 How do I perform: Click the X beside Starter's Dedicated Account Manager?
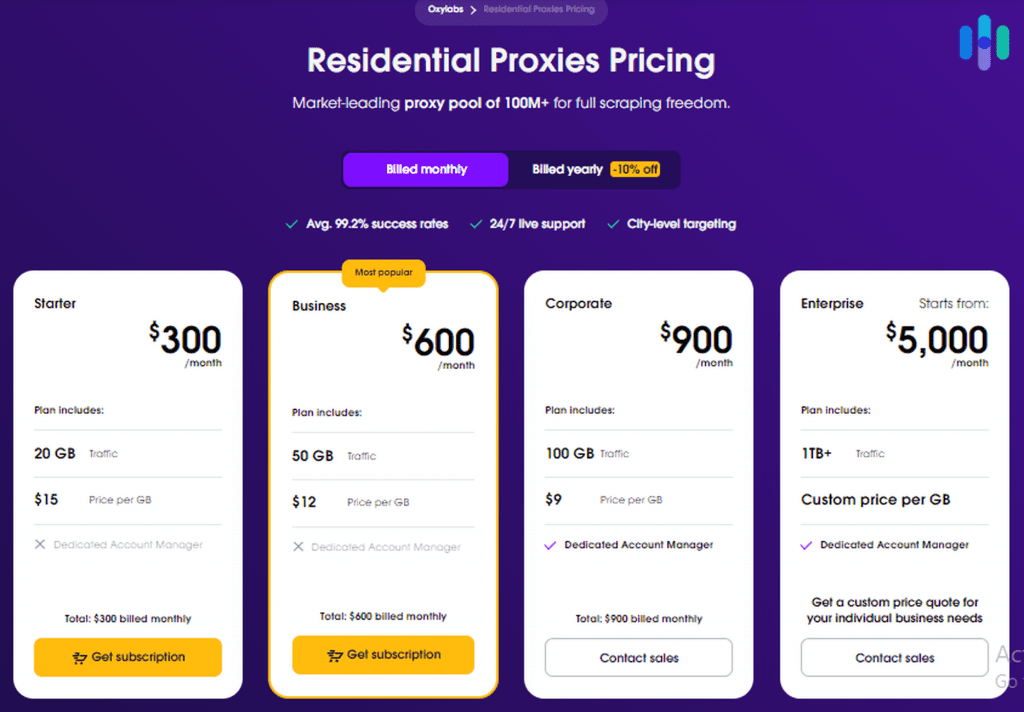pyautogui.click(x=41, y=544)
